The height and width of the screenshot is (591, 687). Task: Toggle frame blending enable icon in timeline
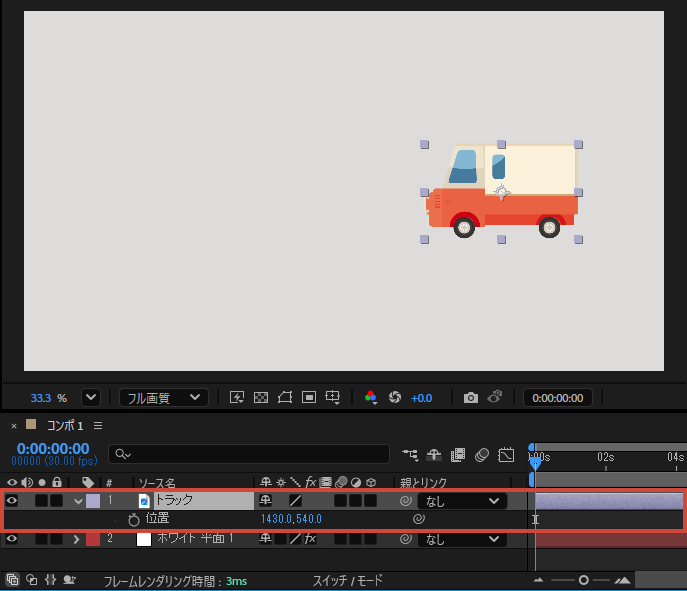(458, 455)
